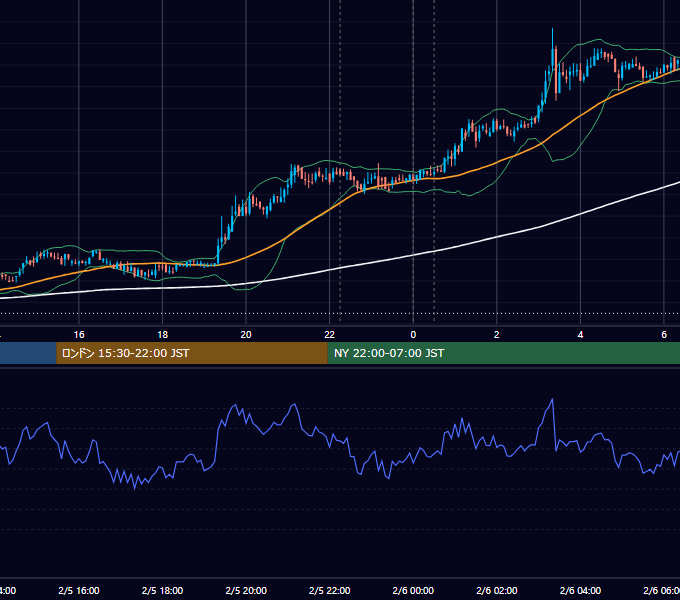This screenshot has height=600, width=680.
Task: Click the 2/6 04:00 label on lower axis
Action: click(580, 590)
